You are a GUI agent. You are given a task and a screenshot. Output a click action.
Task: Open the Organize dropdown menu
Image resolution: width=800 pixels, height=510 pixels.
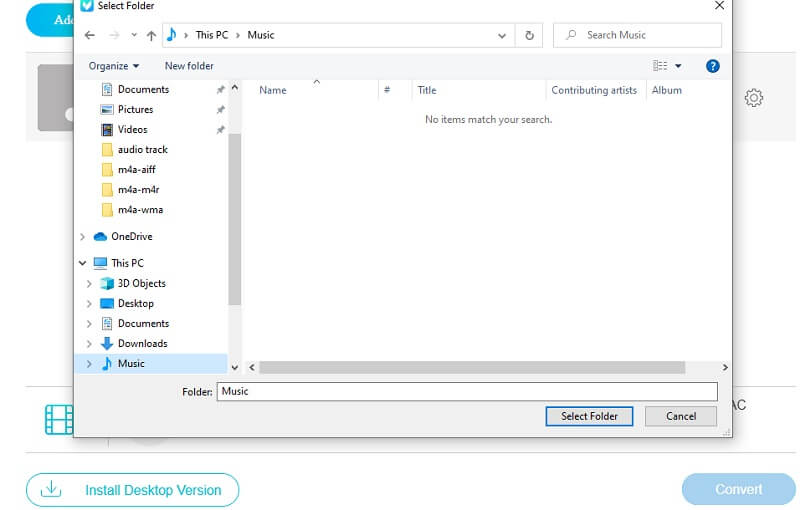[114, 66]
